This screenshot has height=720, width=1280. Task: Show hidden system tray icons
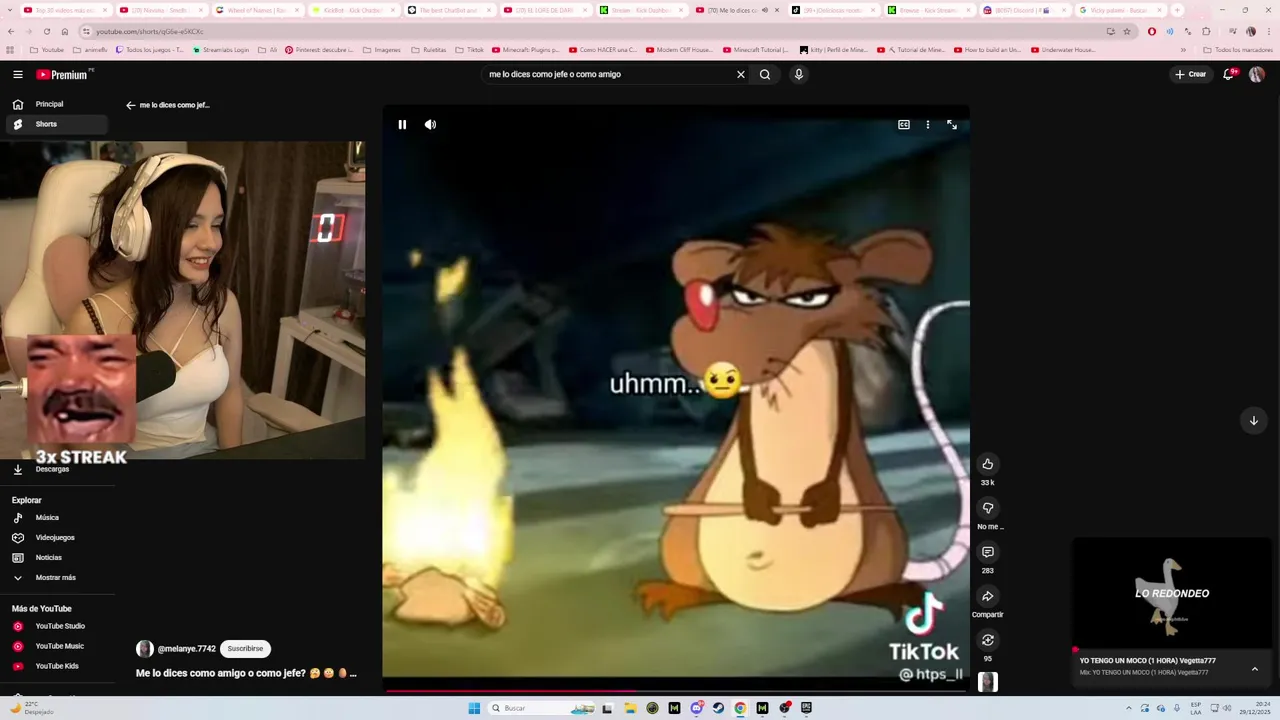coord(1129,708)
